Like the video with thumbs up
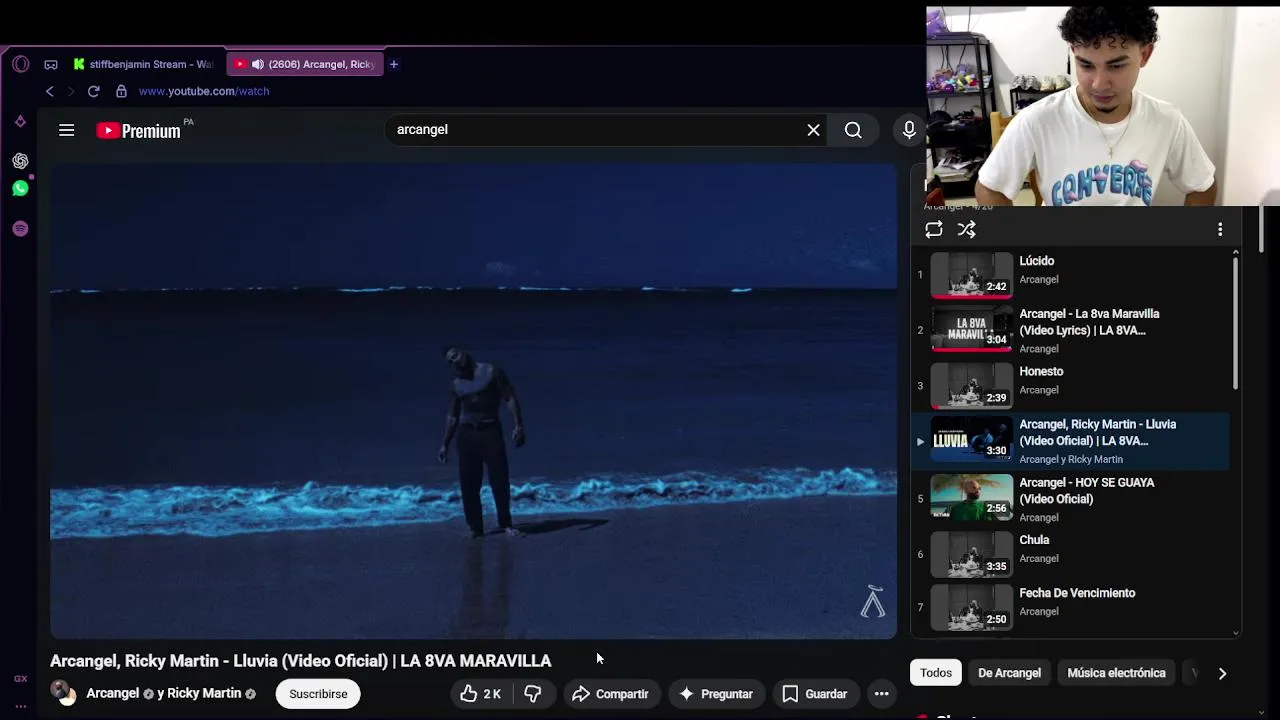 481,694
